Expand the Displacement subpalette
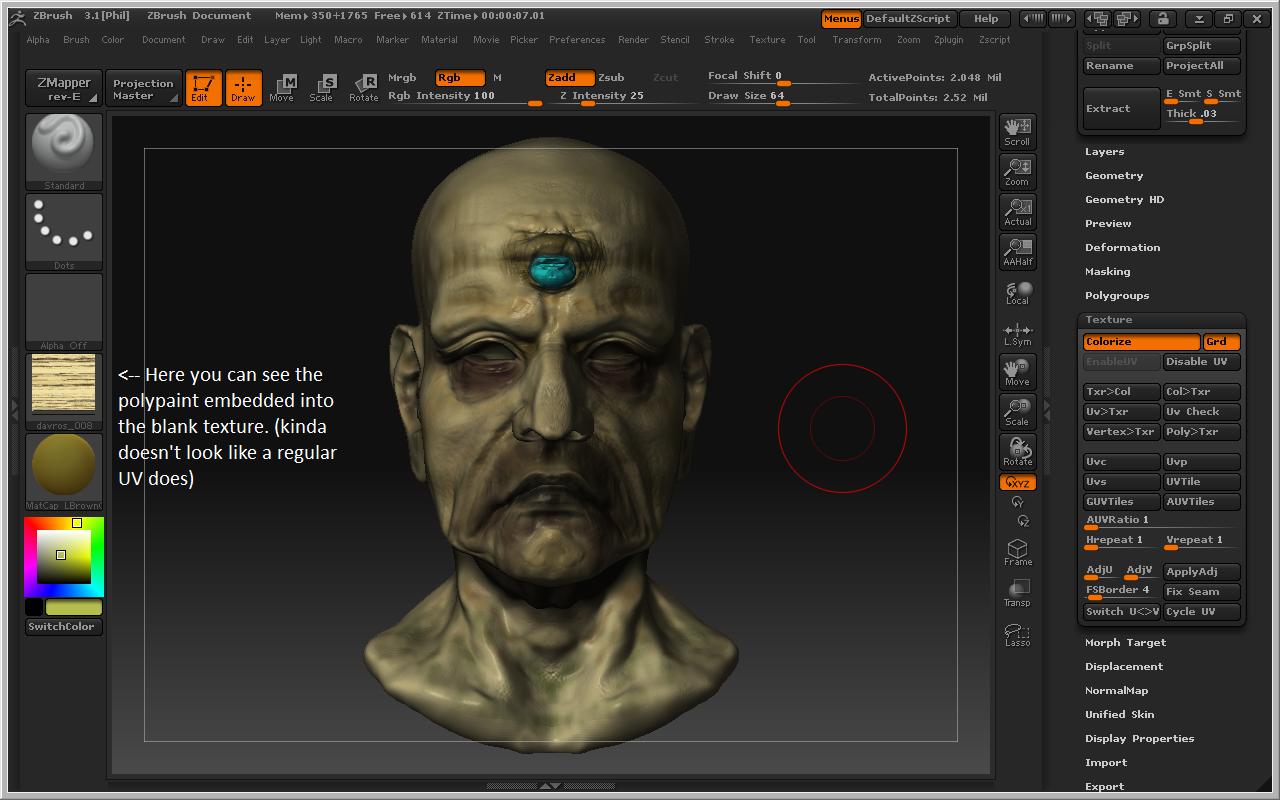Screen dimensions: 1280x800 coord(1124,667)
